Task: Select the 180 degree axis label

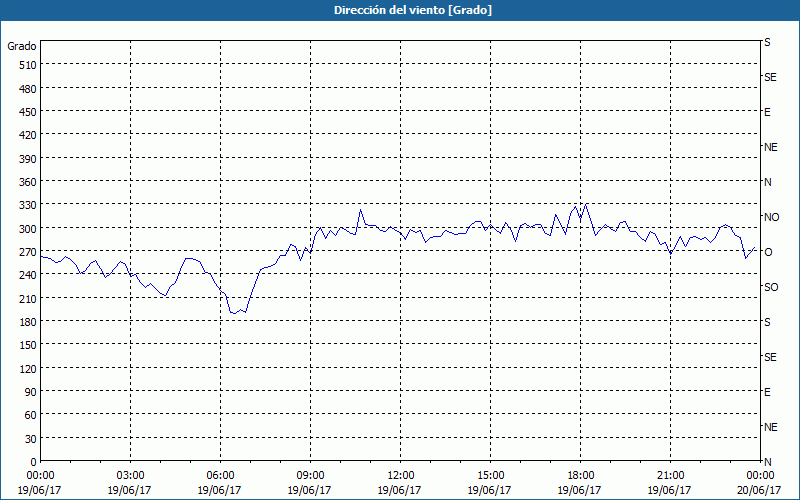Action: (x=28, y=322)
